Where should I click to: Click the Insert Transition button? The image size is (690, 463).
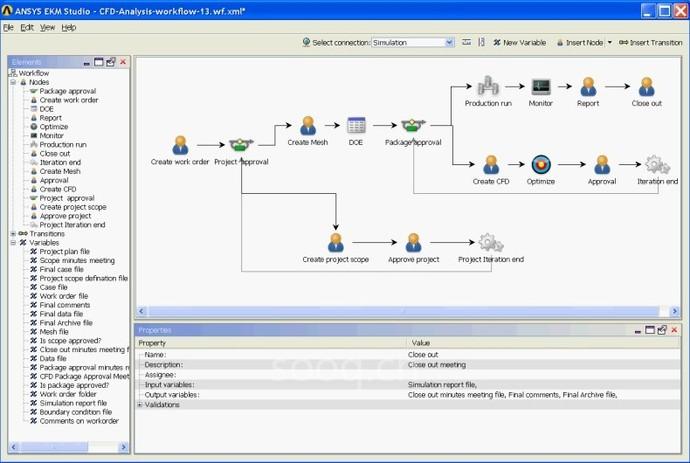(x=651, y=43)
